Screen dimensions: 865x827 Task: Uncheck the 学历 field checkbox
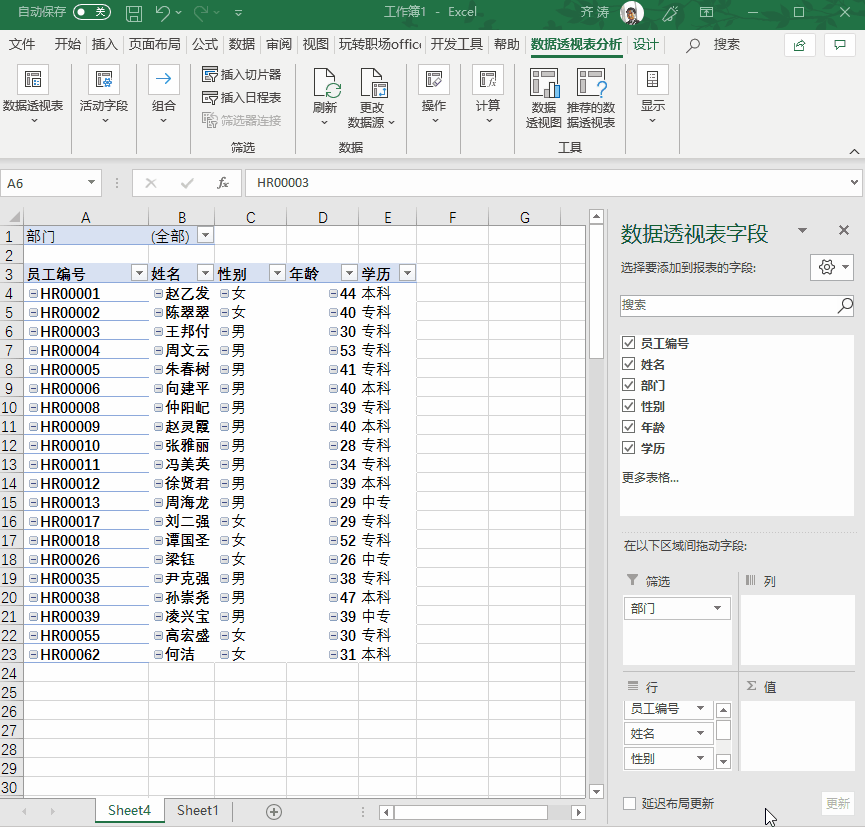tap(629, 448)
